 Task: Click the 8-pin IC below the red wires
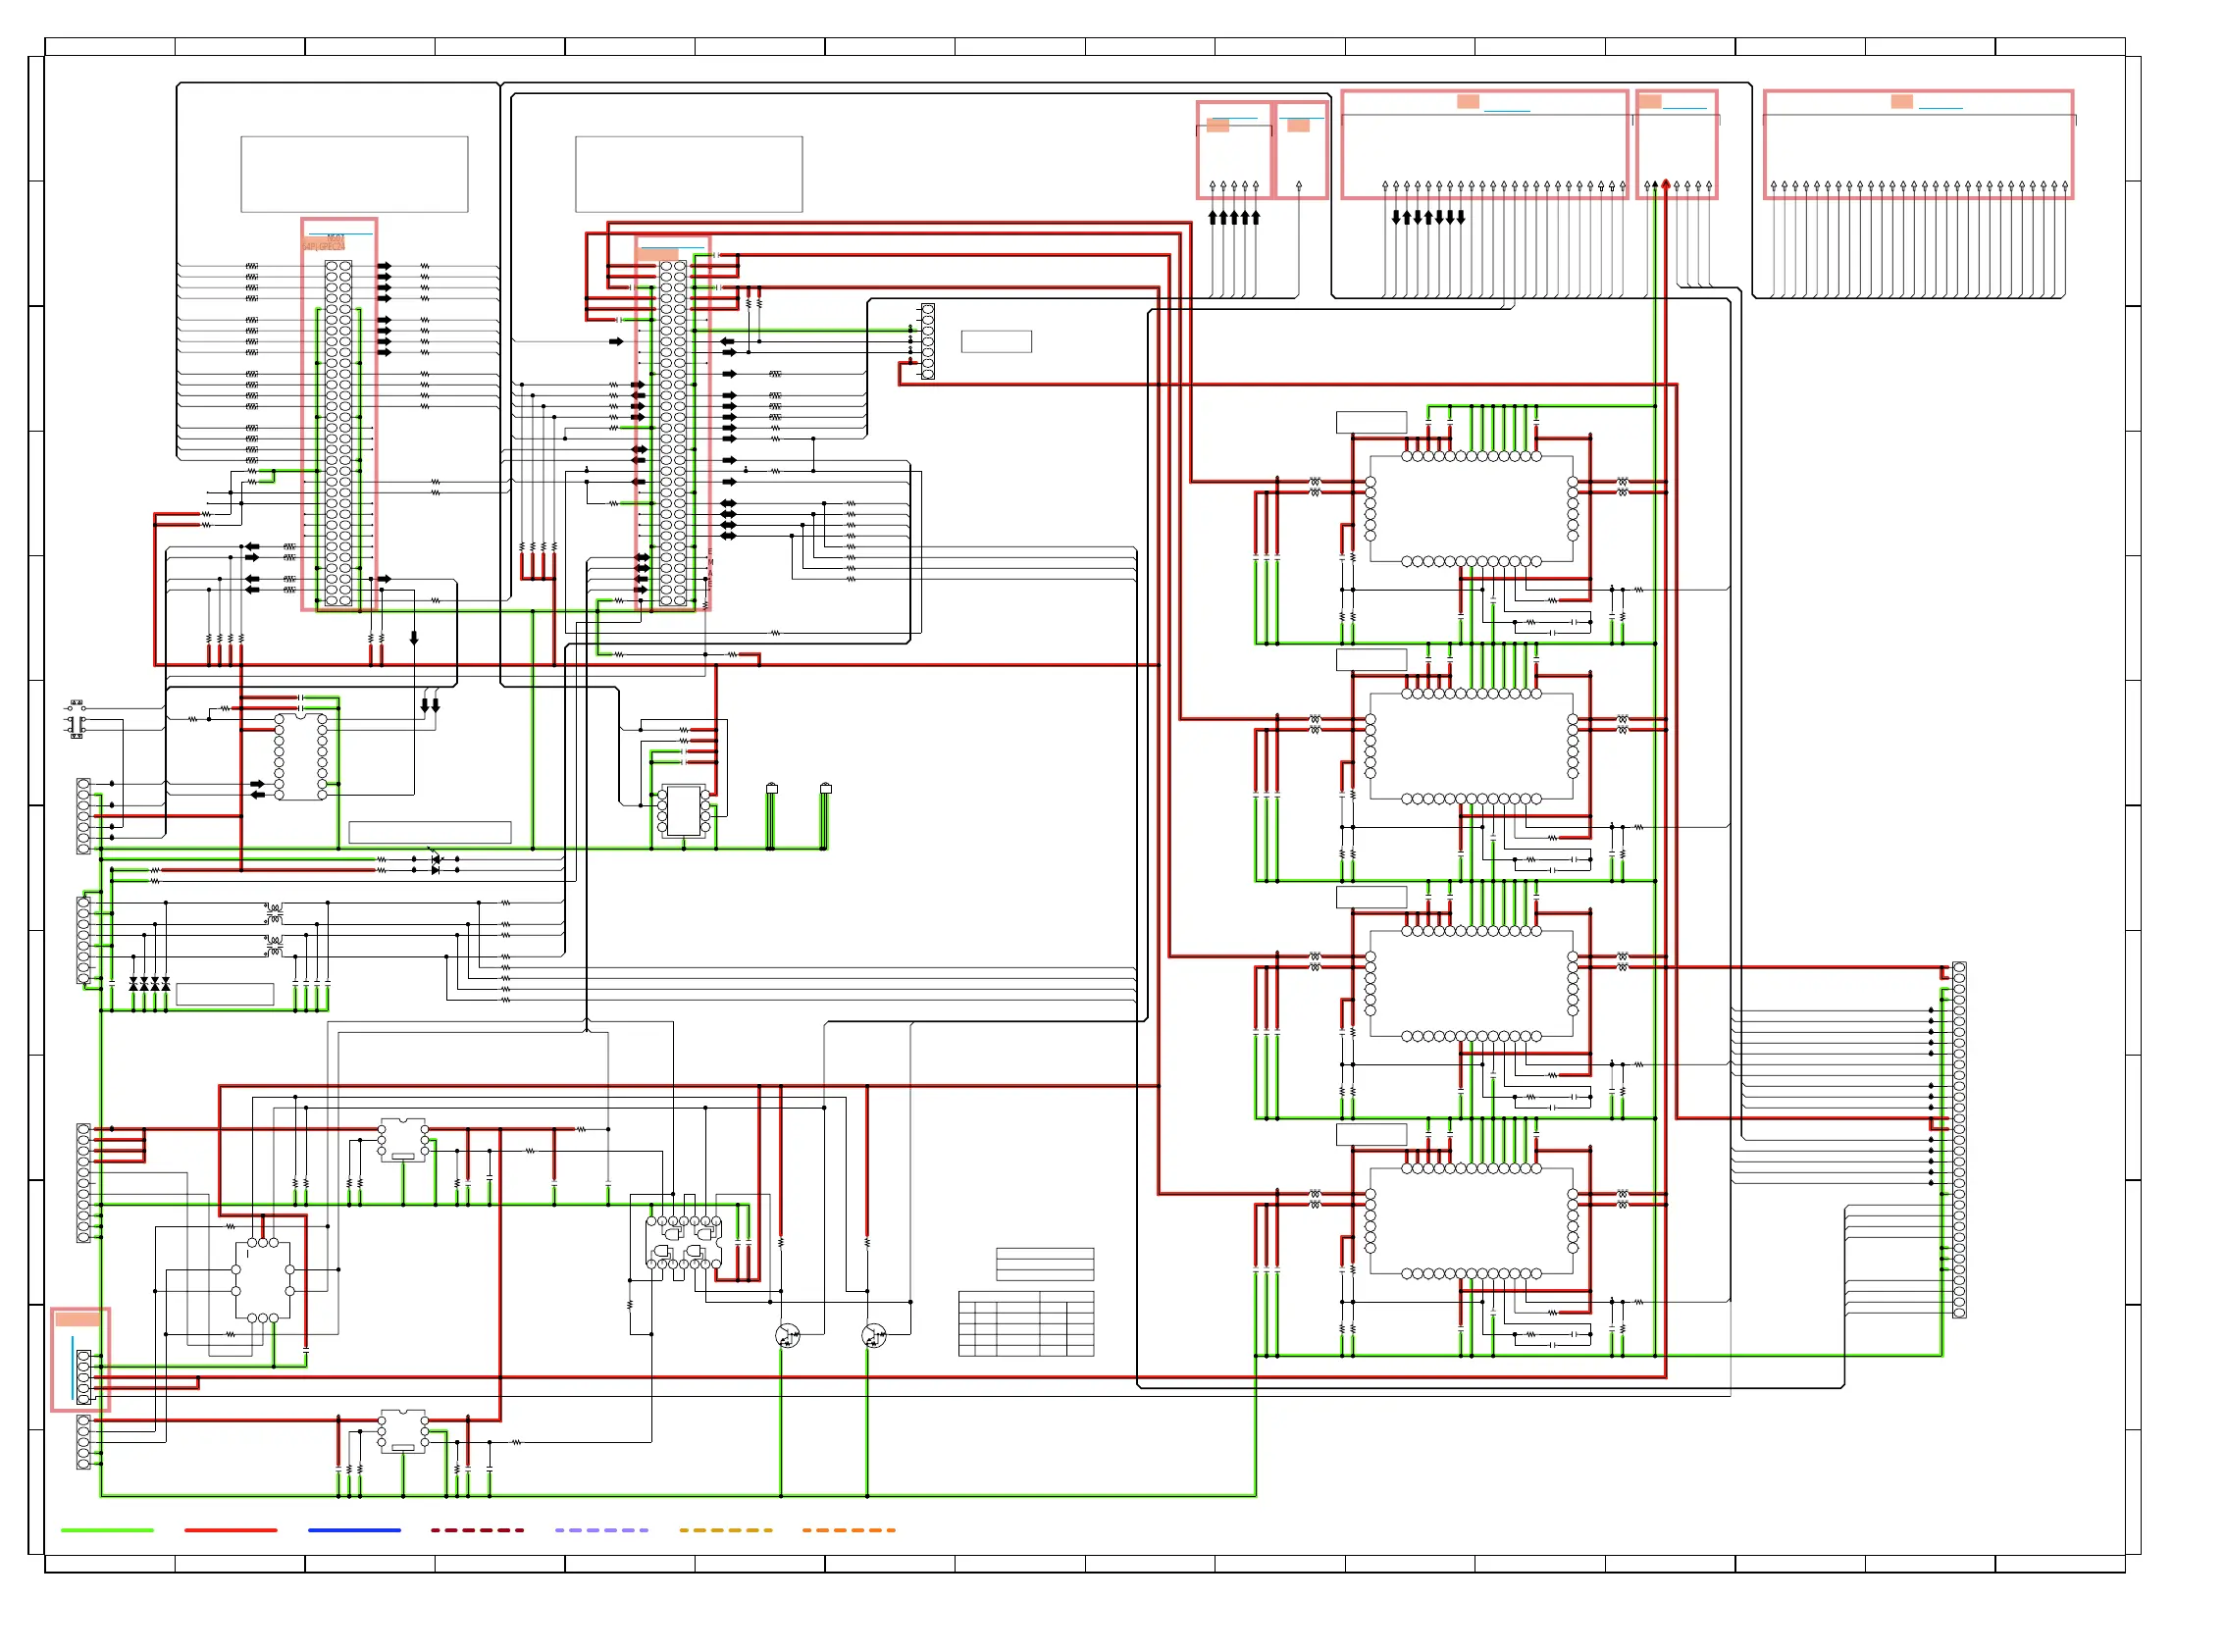pos(684,810)
